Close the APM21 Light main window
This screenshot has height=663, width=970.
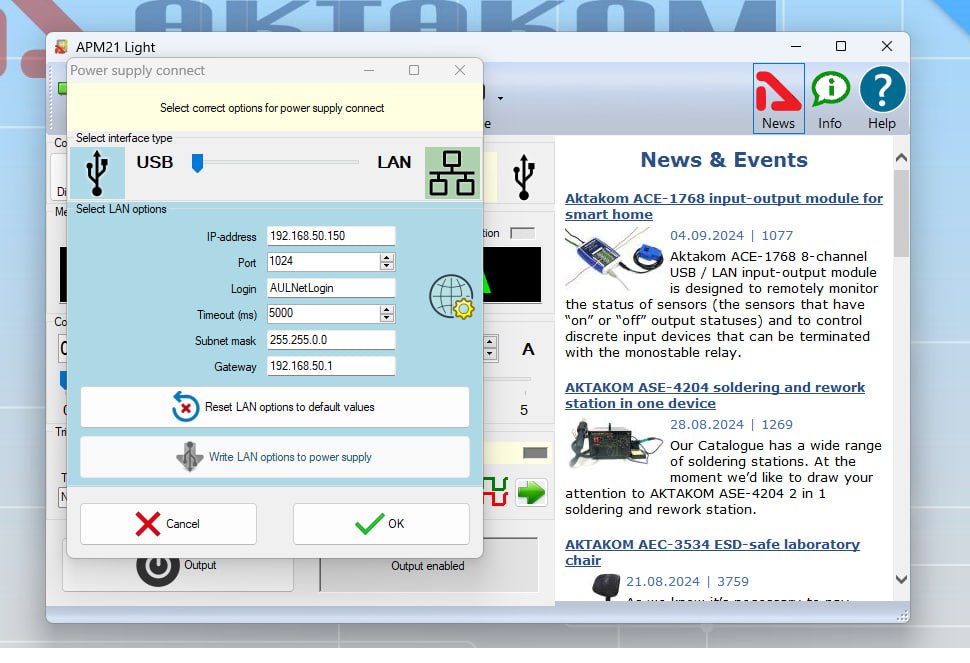886,46
